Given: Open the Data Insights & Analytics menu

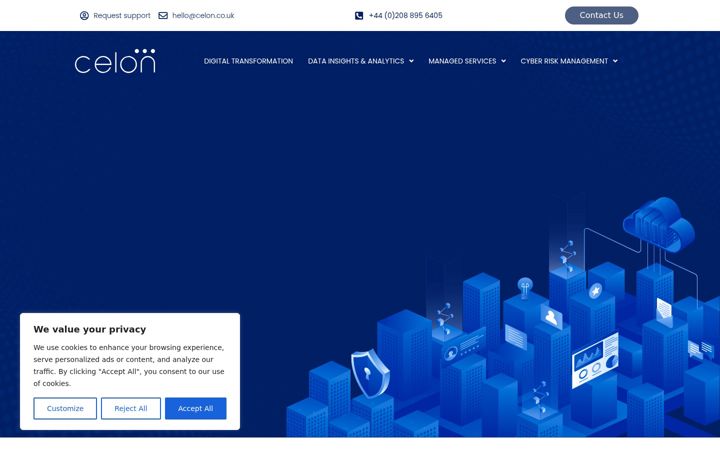Looking at the screenshot, I should 356,61.
